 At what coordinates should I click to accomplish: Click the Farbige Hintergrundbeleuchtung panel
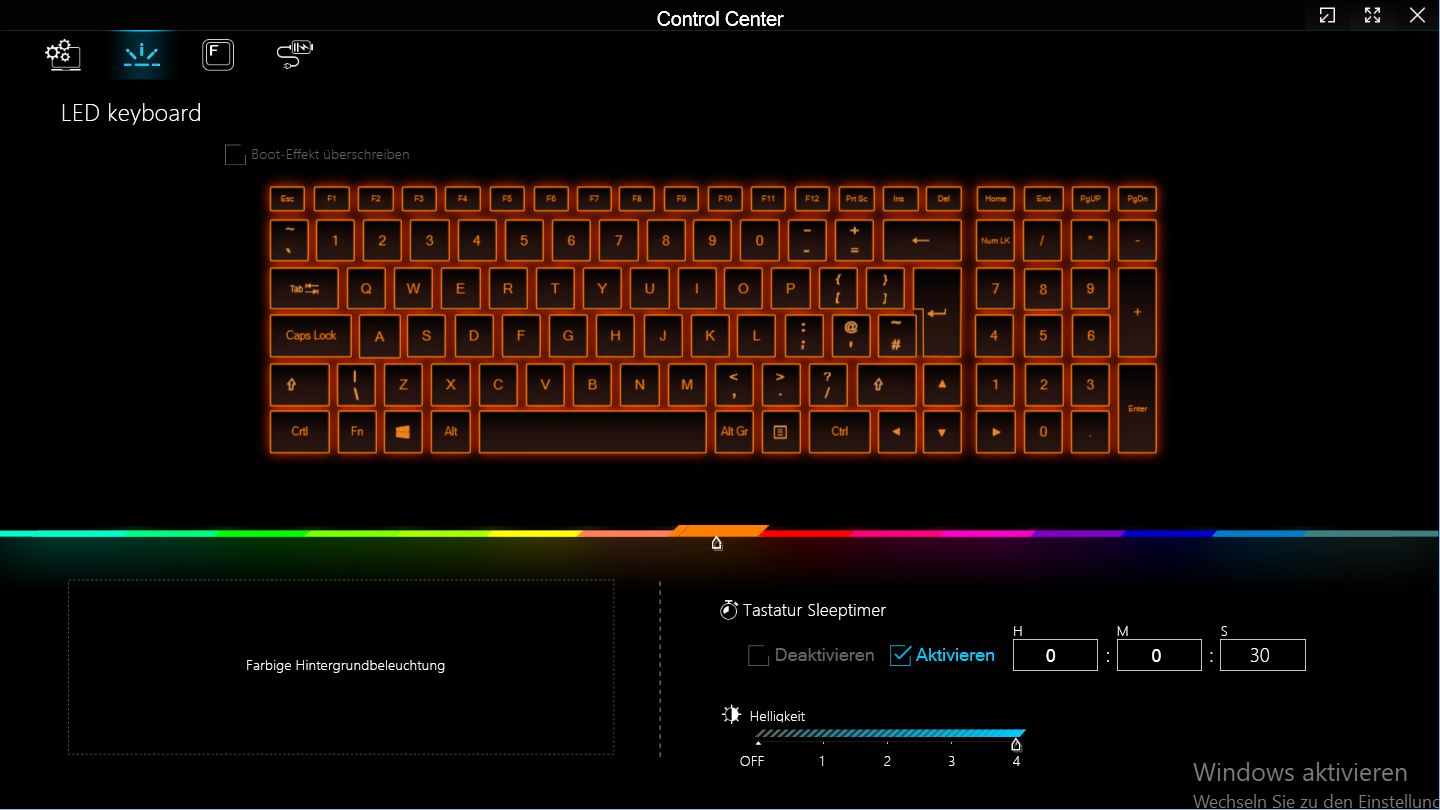[x=341, y=666]
